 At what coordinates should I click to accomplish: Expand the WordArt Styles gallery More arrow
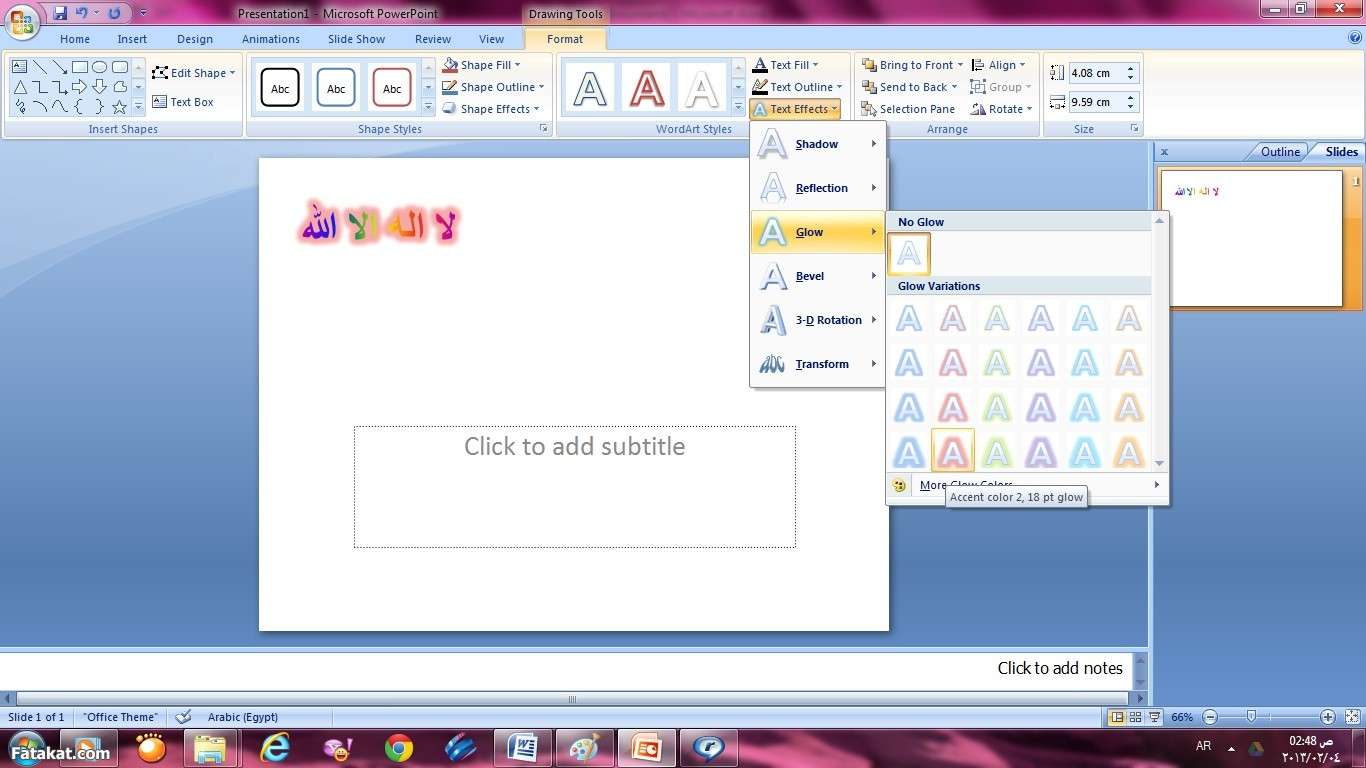coord(738,106)
